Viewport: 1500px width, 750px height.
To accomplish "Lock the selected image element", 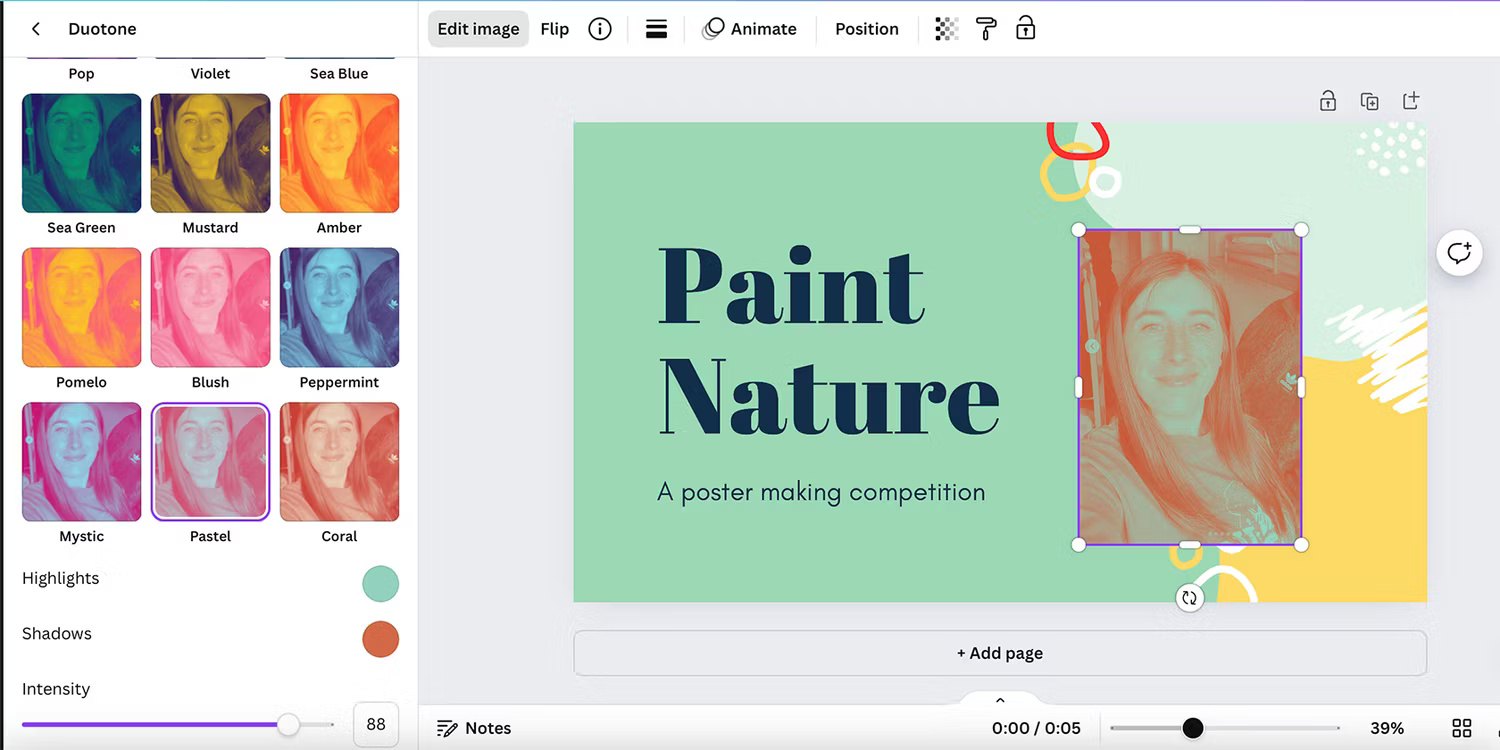I will (1026, 29).
